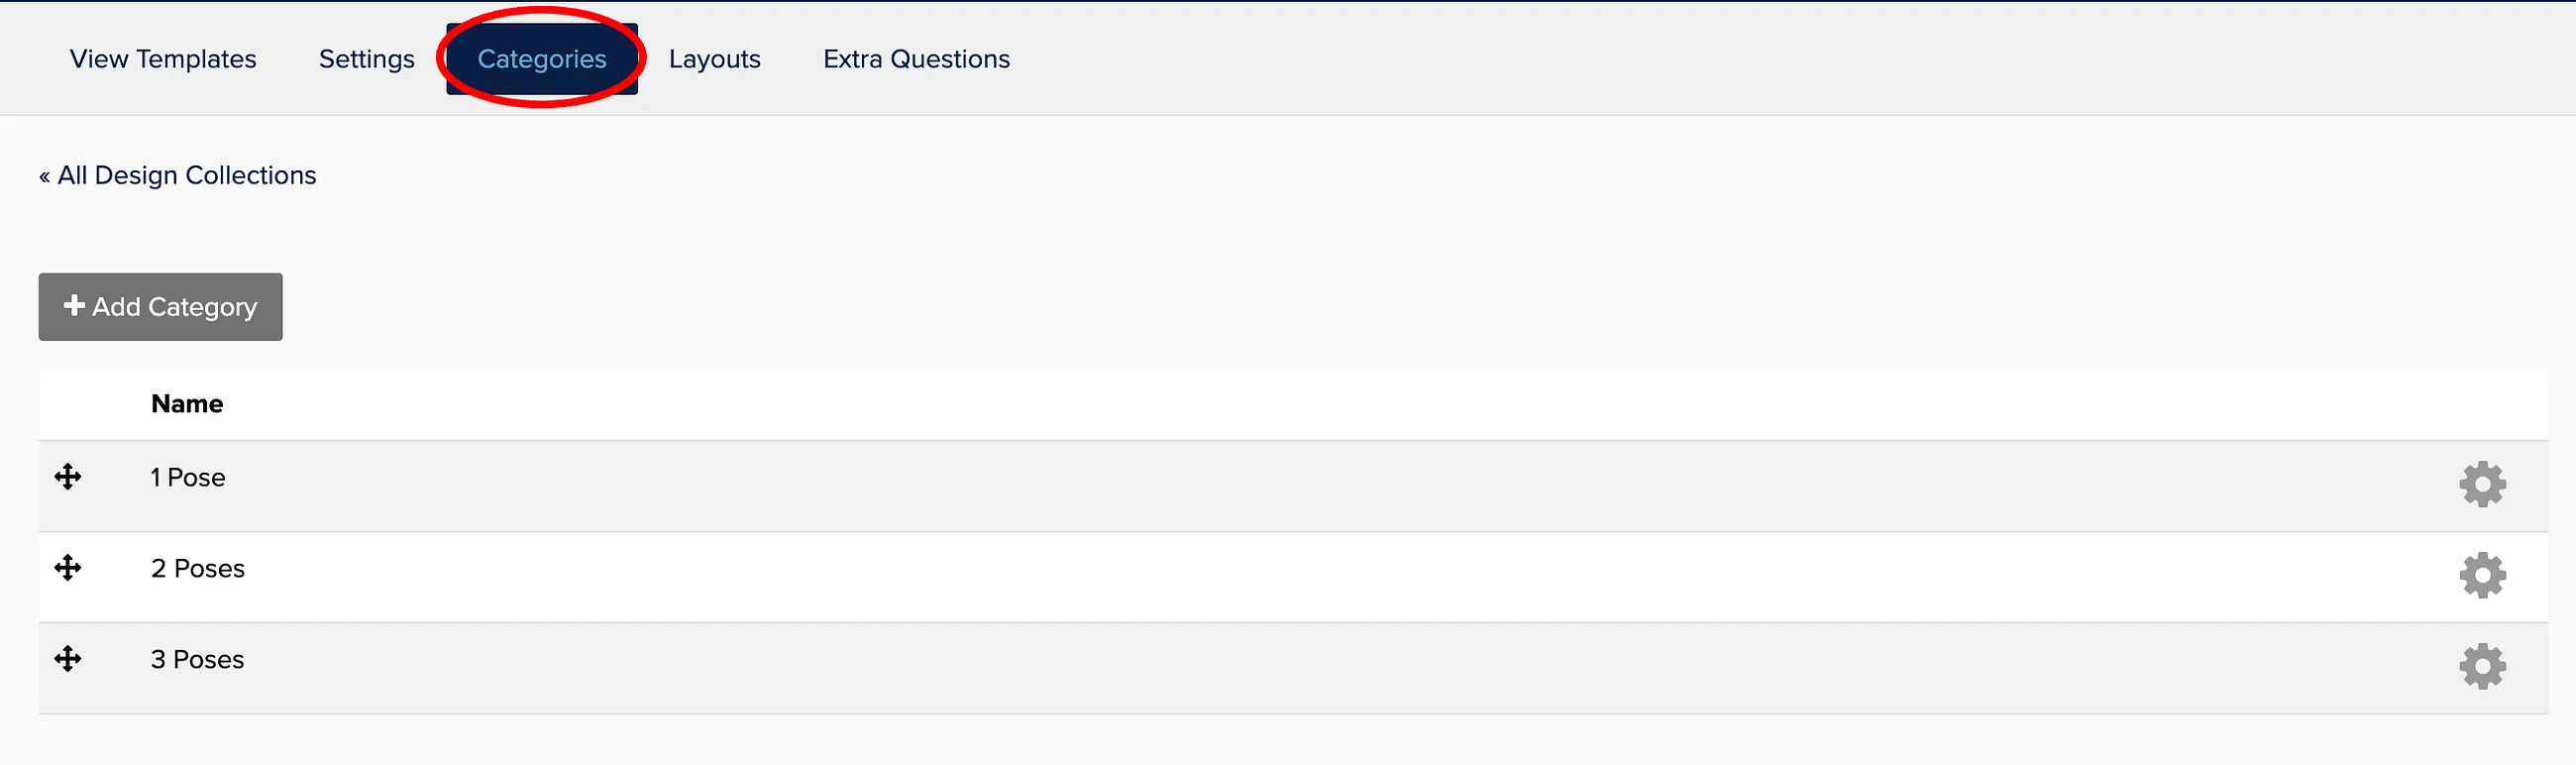Grab the move handle for 2 Poses
The image size is (2576, 765).
click(x=68, y=568)
